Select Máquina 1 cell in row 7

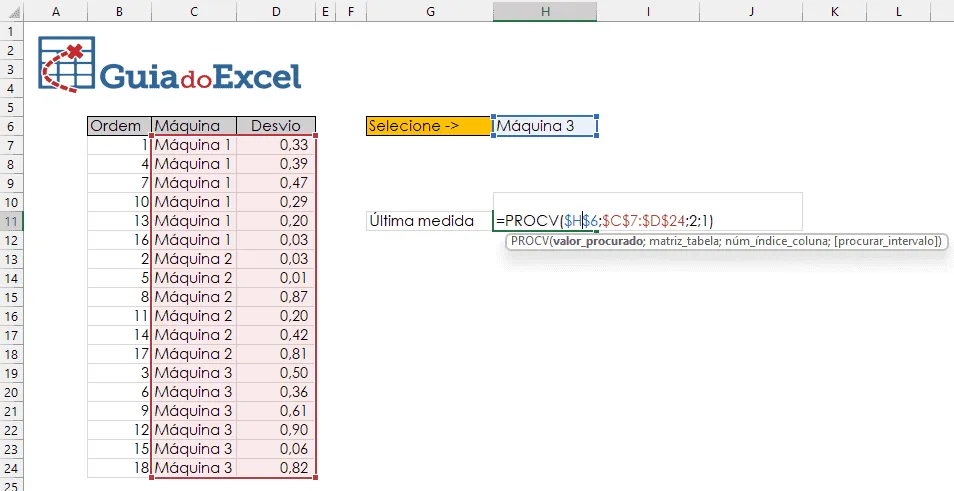tap(194, 145)
